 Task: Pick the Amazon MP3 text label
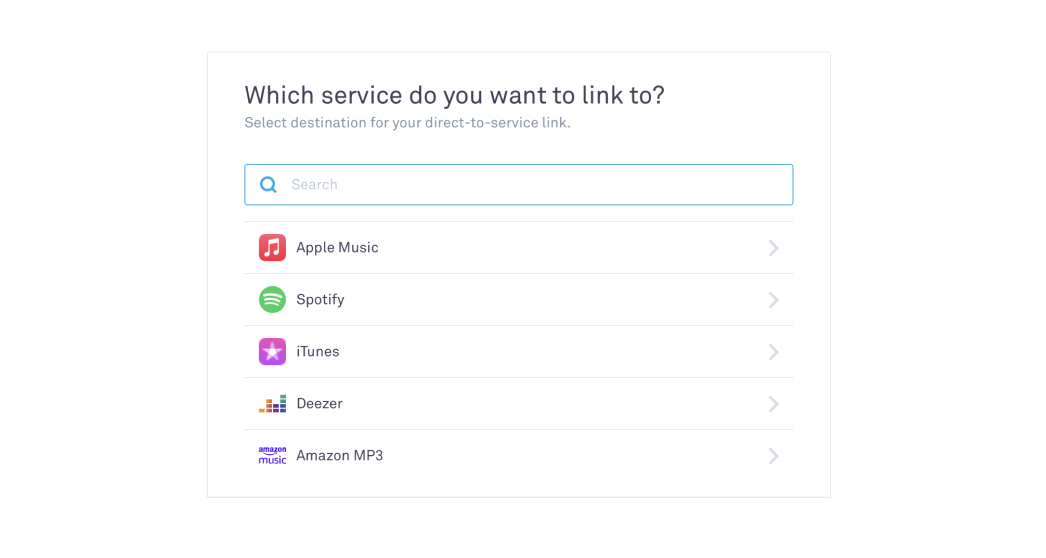pyautogui.click(x=340, y=456)
